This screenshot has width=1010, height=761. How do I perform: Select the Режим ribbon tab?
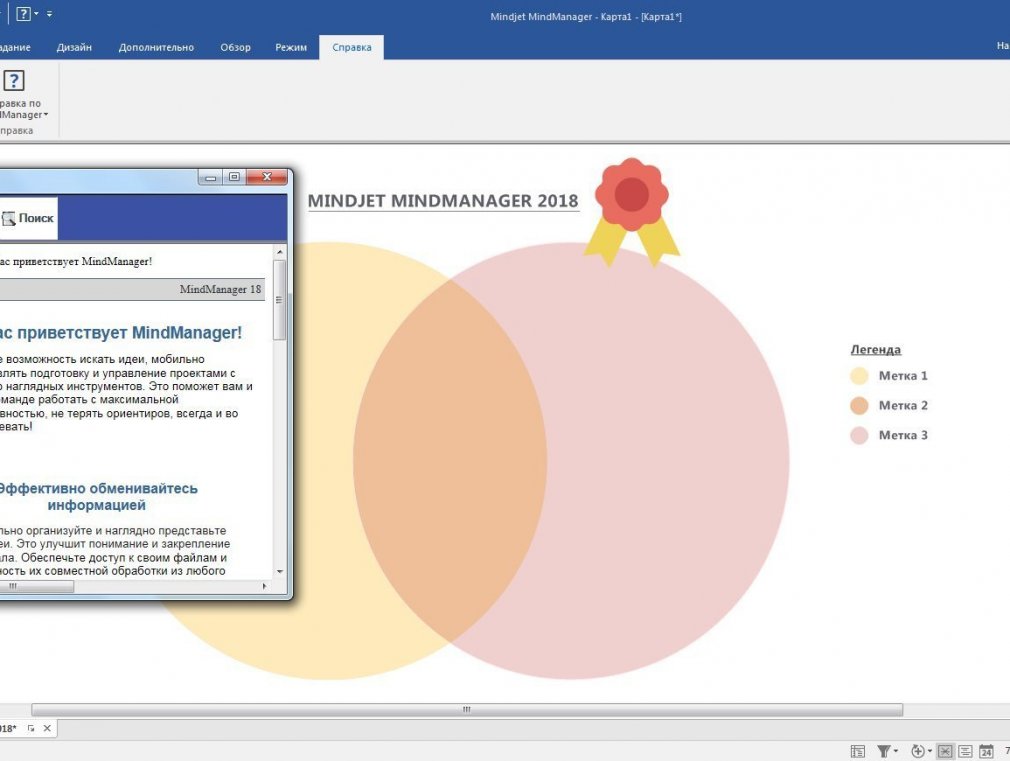point(291,47)
